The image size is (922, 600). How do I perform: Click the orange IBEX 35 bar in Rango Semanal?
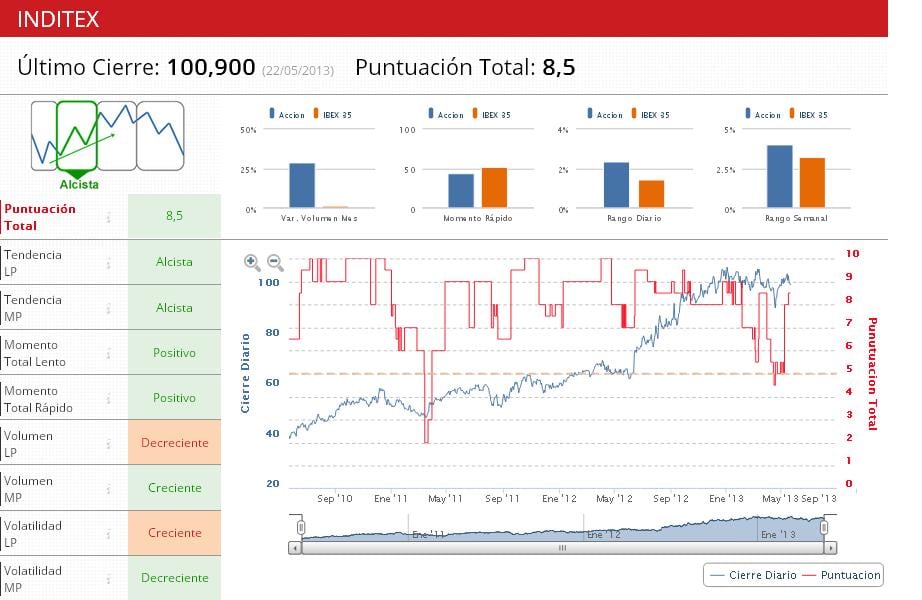(x=812, y=182)
